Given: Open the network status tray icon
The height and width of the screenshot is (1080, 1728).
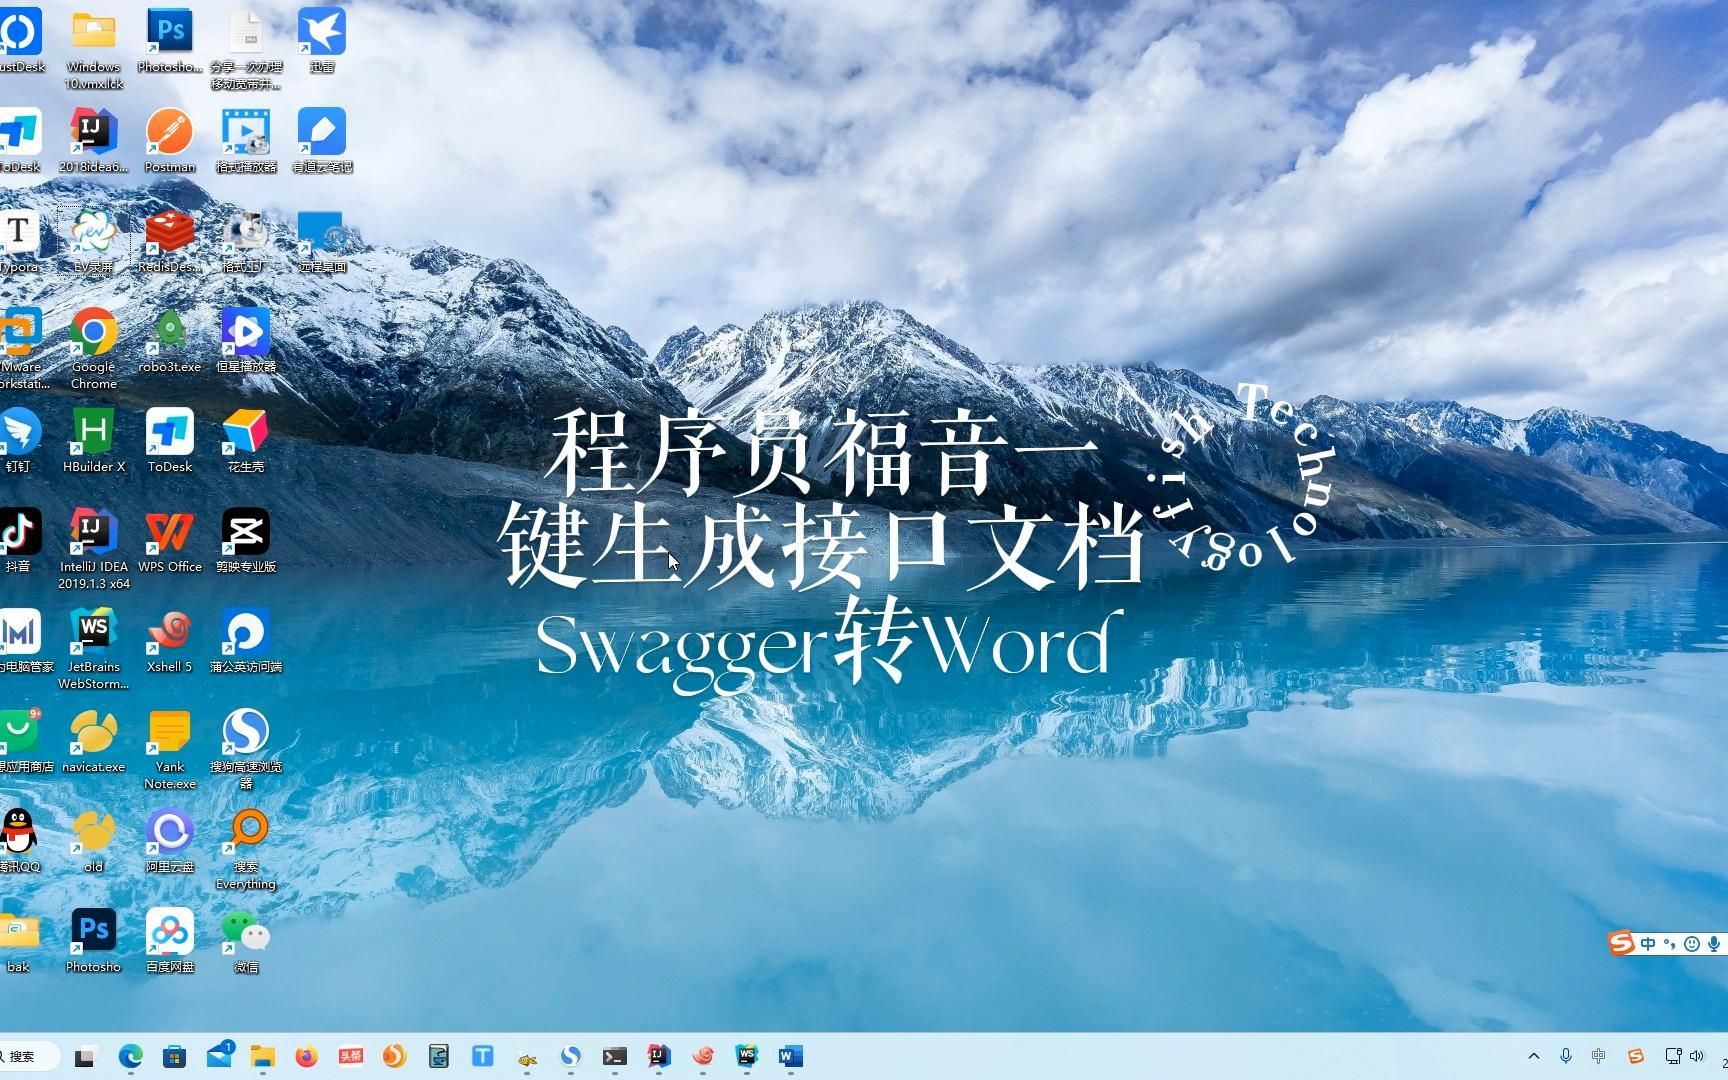Looking at the screenshot, I should coord(1672,1056).
